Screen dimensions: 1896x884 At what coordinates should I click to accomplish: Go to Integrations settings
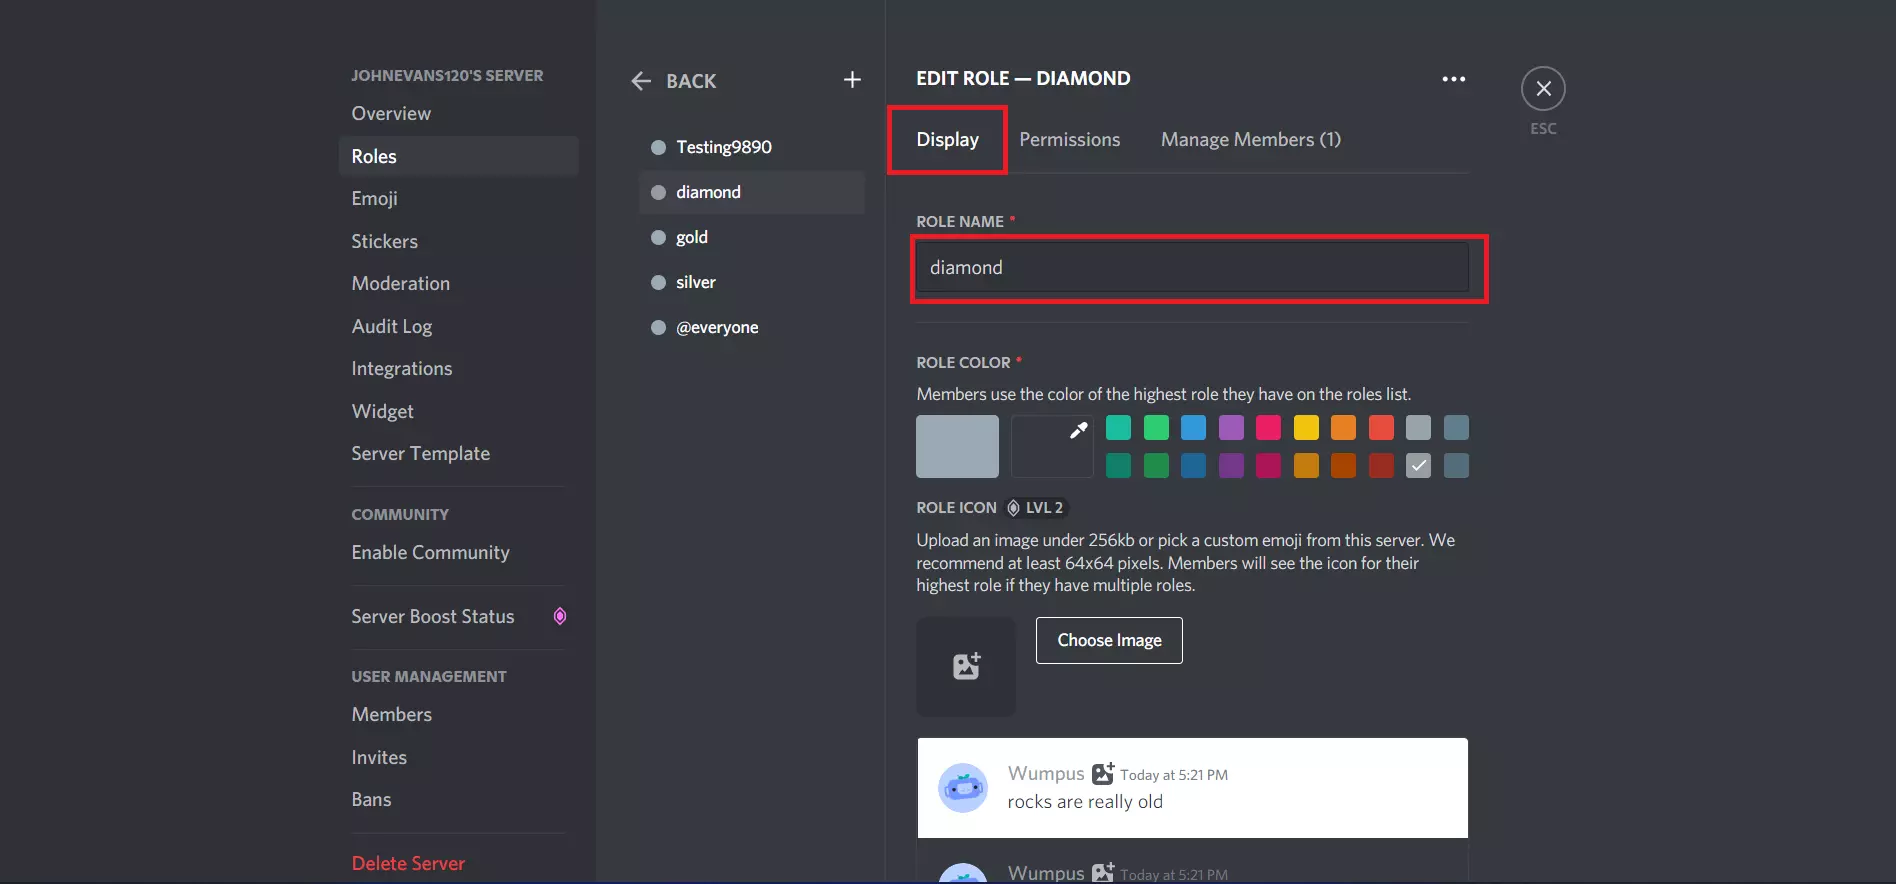459,369
